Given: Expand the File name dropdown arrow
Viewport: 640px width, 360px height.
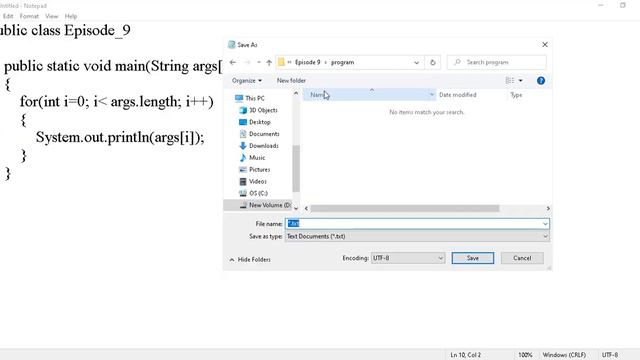Looking at the screenshot, I should pyautogui.click(x=545, y=224).
